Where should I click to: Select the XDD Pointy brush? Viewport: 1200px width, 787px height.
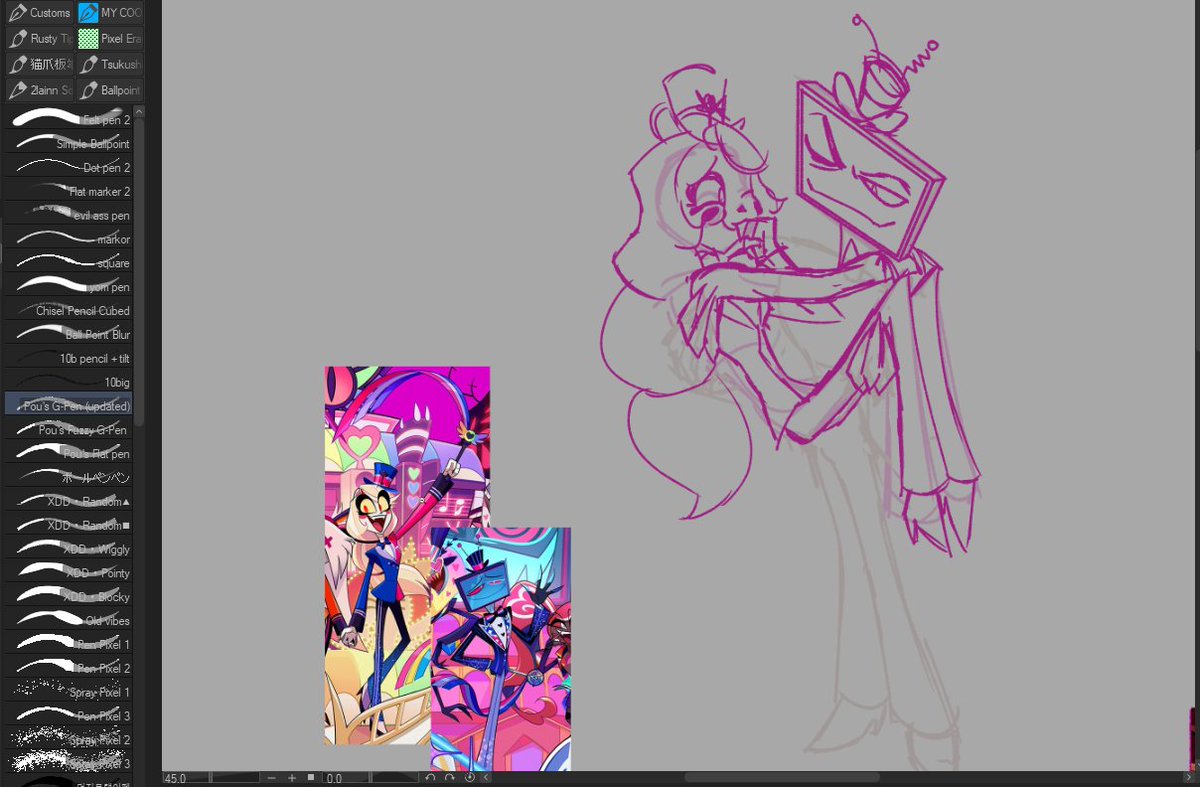68,573
